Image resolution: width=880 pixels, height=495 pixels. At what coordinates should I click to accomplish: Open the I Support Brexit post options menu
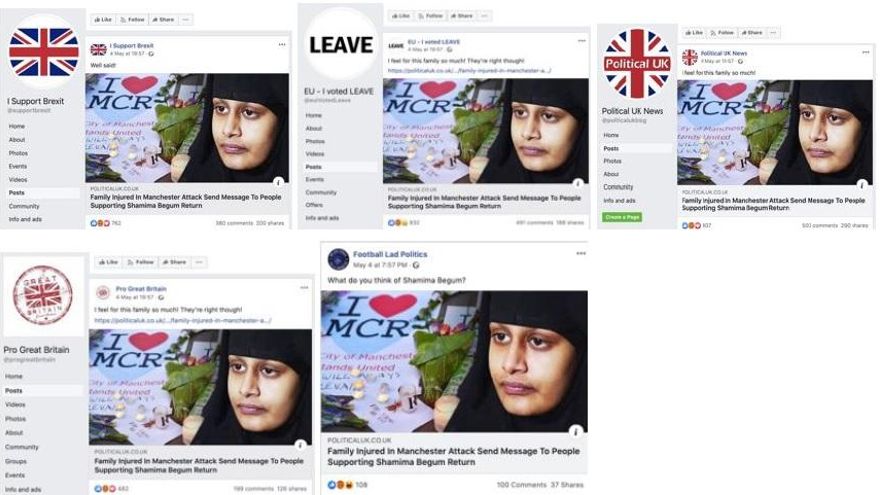[x=282, y=45]
